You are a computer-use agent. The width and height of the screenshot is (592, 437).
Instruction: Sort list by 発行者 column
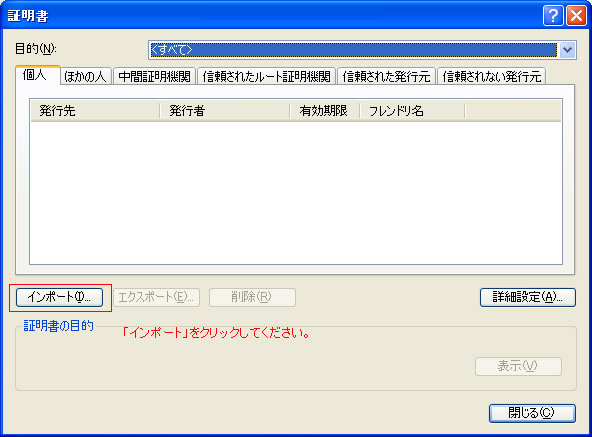(225, 111)
